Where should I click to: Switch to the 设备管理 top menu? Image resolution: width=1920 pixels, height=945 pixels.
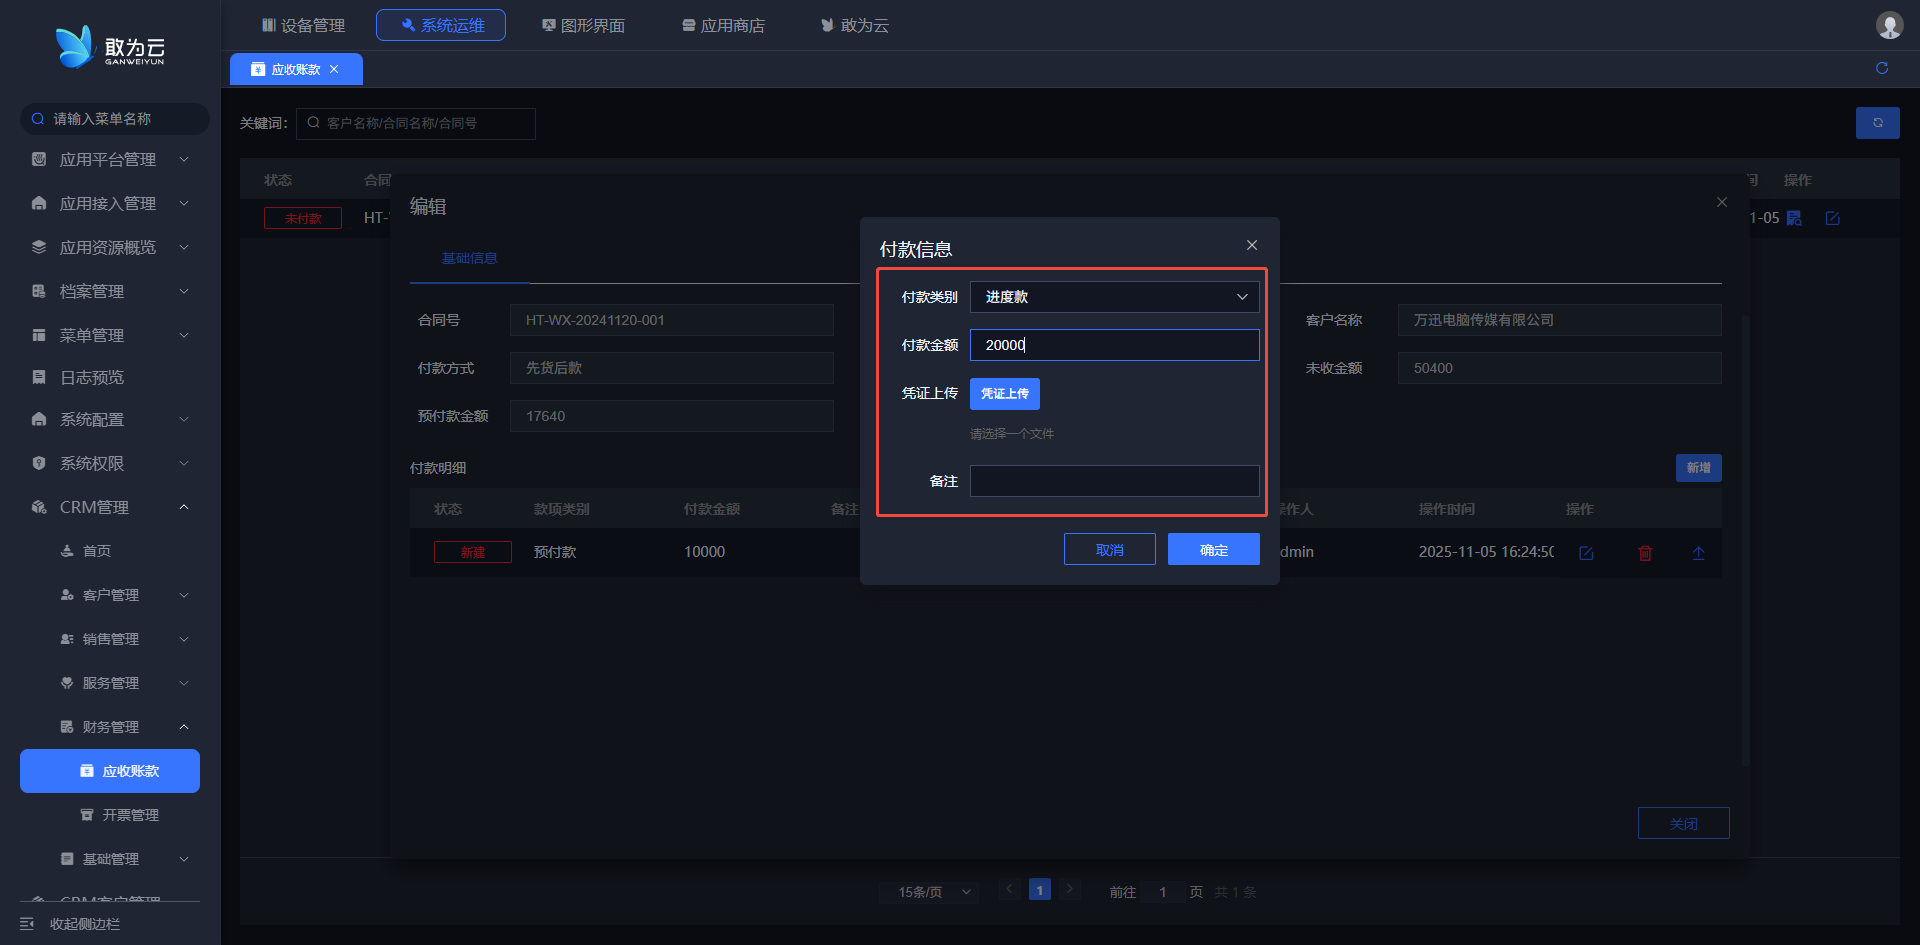tap(303, 25)
